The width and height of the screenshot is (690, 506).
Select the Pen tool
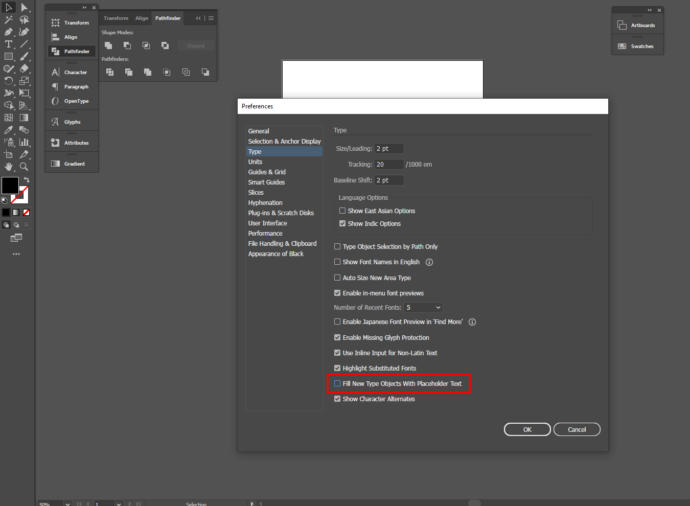click(x=8, y=32)
